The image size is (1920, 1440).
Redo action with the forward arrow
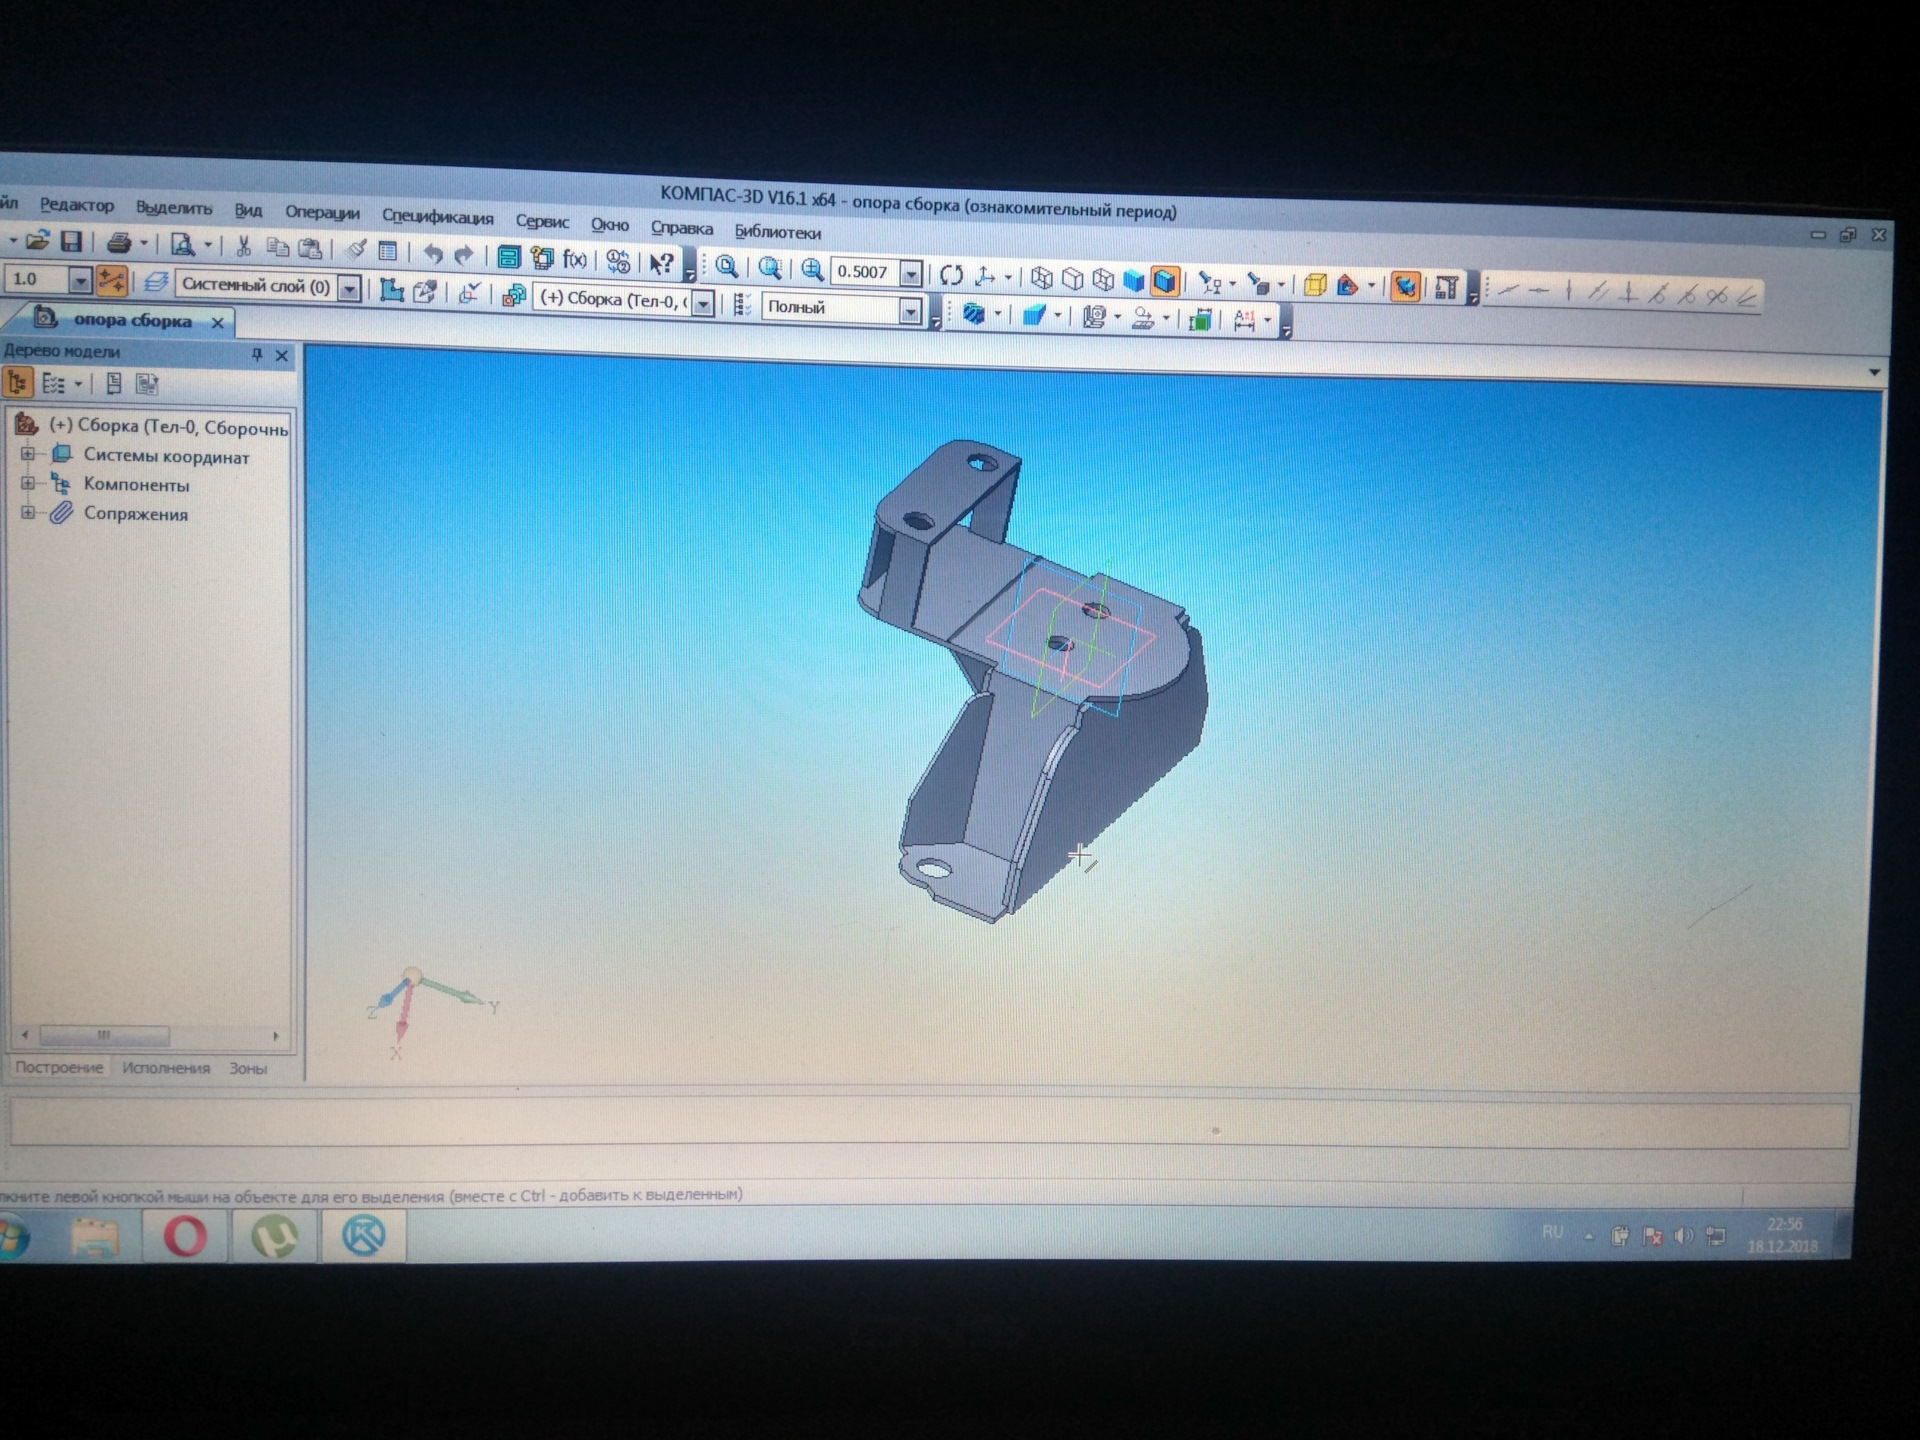click(464, 254)
